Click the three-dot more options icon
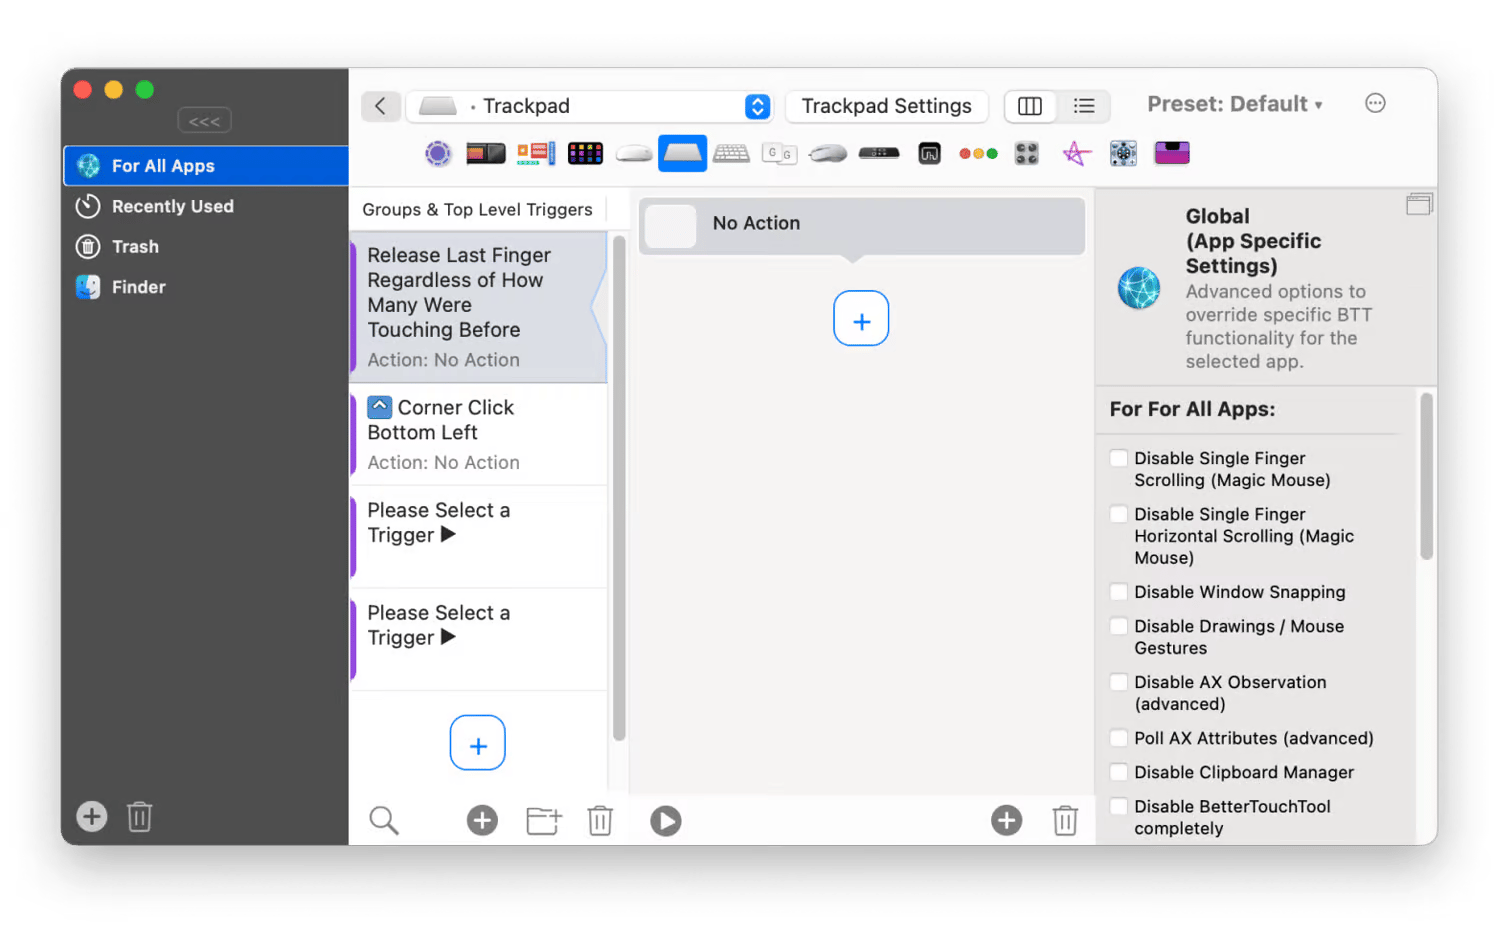Screen dimensions: 1494x934 tap(1375, 104)
